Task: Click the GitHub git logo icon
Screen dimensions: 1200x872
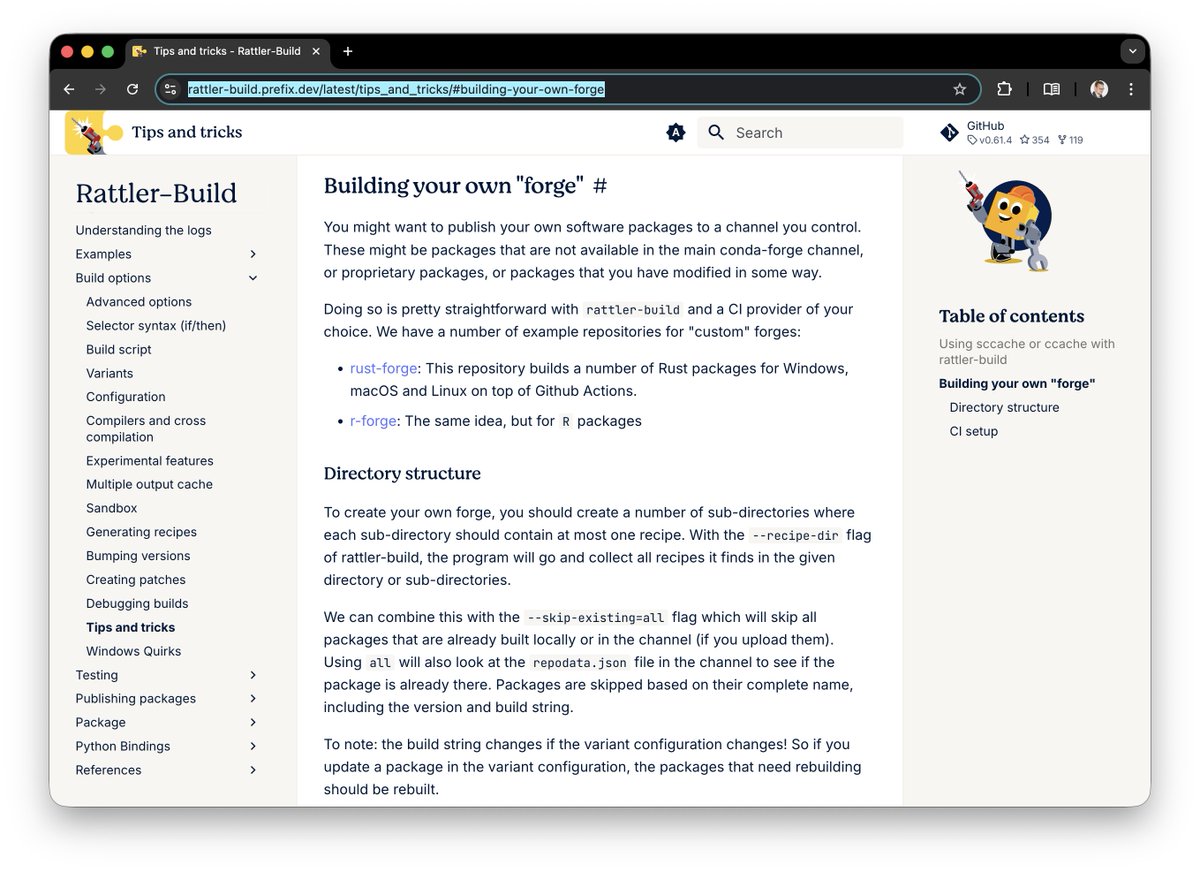Action: 950,132
